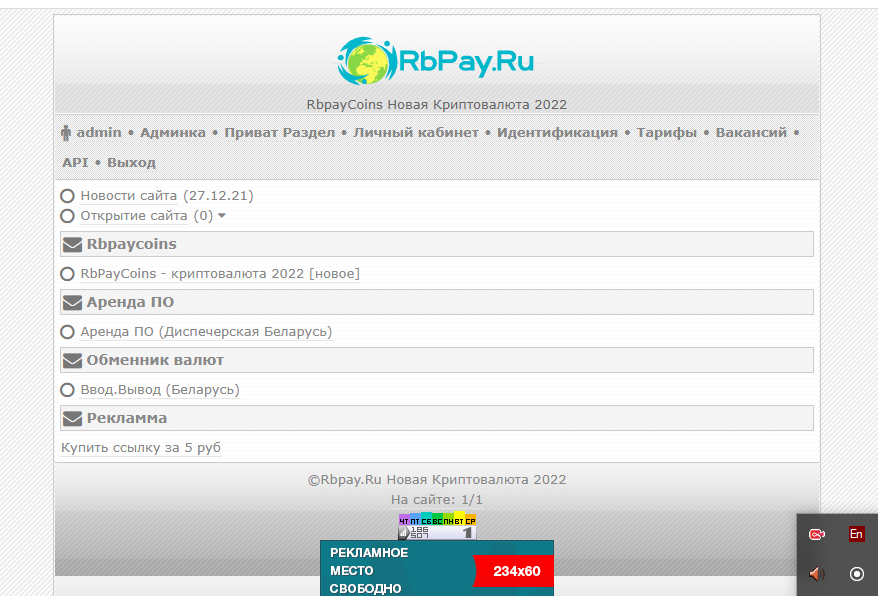This screenshot has width=878, height=596.
Task: Click the envelope icon beside Рекламма
Action: point(72,418)
